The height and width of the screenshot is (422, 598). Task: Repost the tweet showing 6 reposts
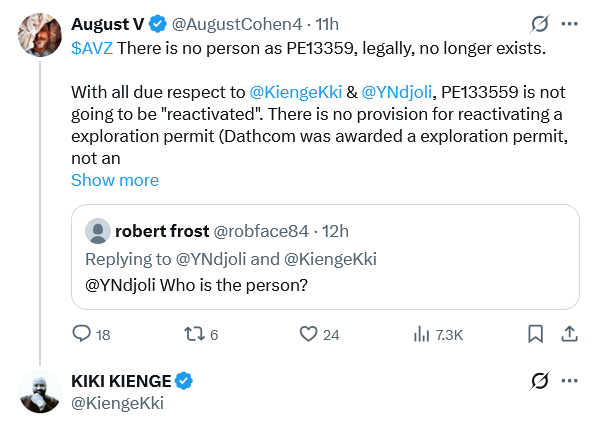193,334
